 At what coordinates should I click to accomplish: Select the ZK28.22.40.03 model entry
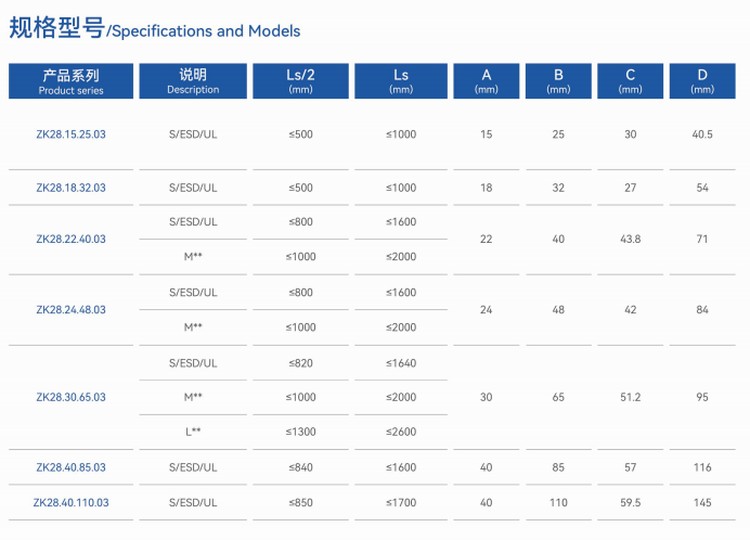tap(71, 240)
